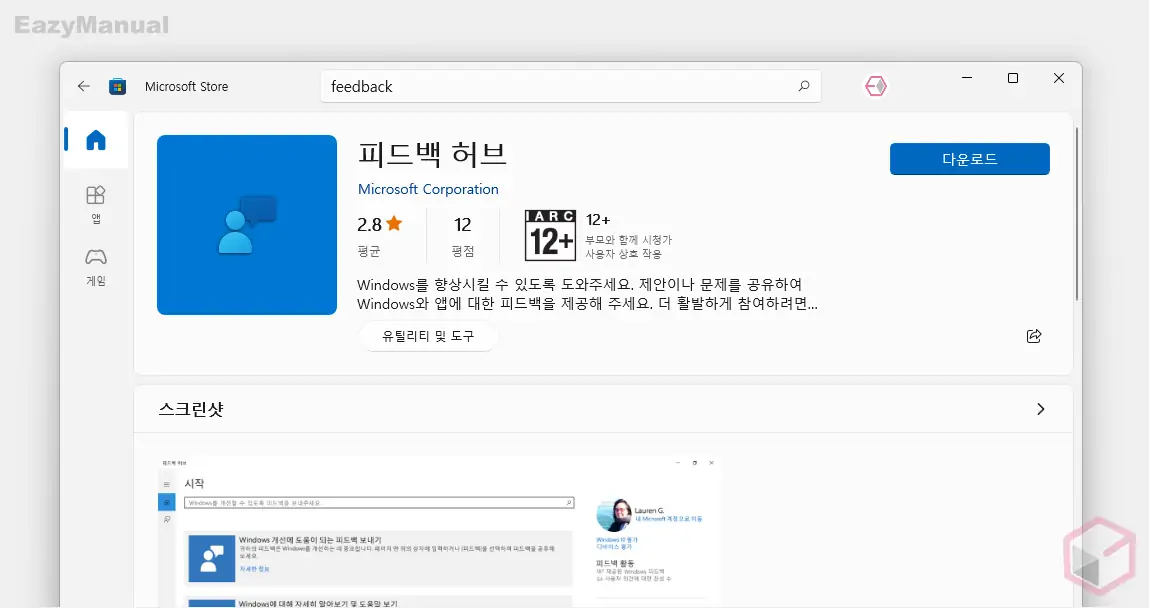The width and height of the screenshot is (1149, 608).
Task: Select the 유틸리티 및 도구 category tag
Action: click(429, 337)
